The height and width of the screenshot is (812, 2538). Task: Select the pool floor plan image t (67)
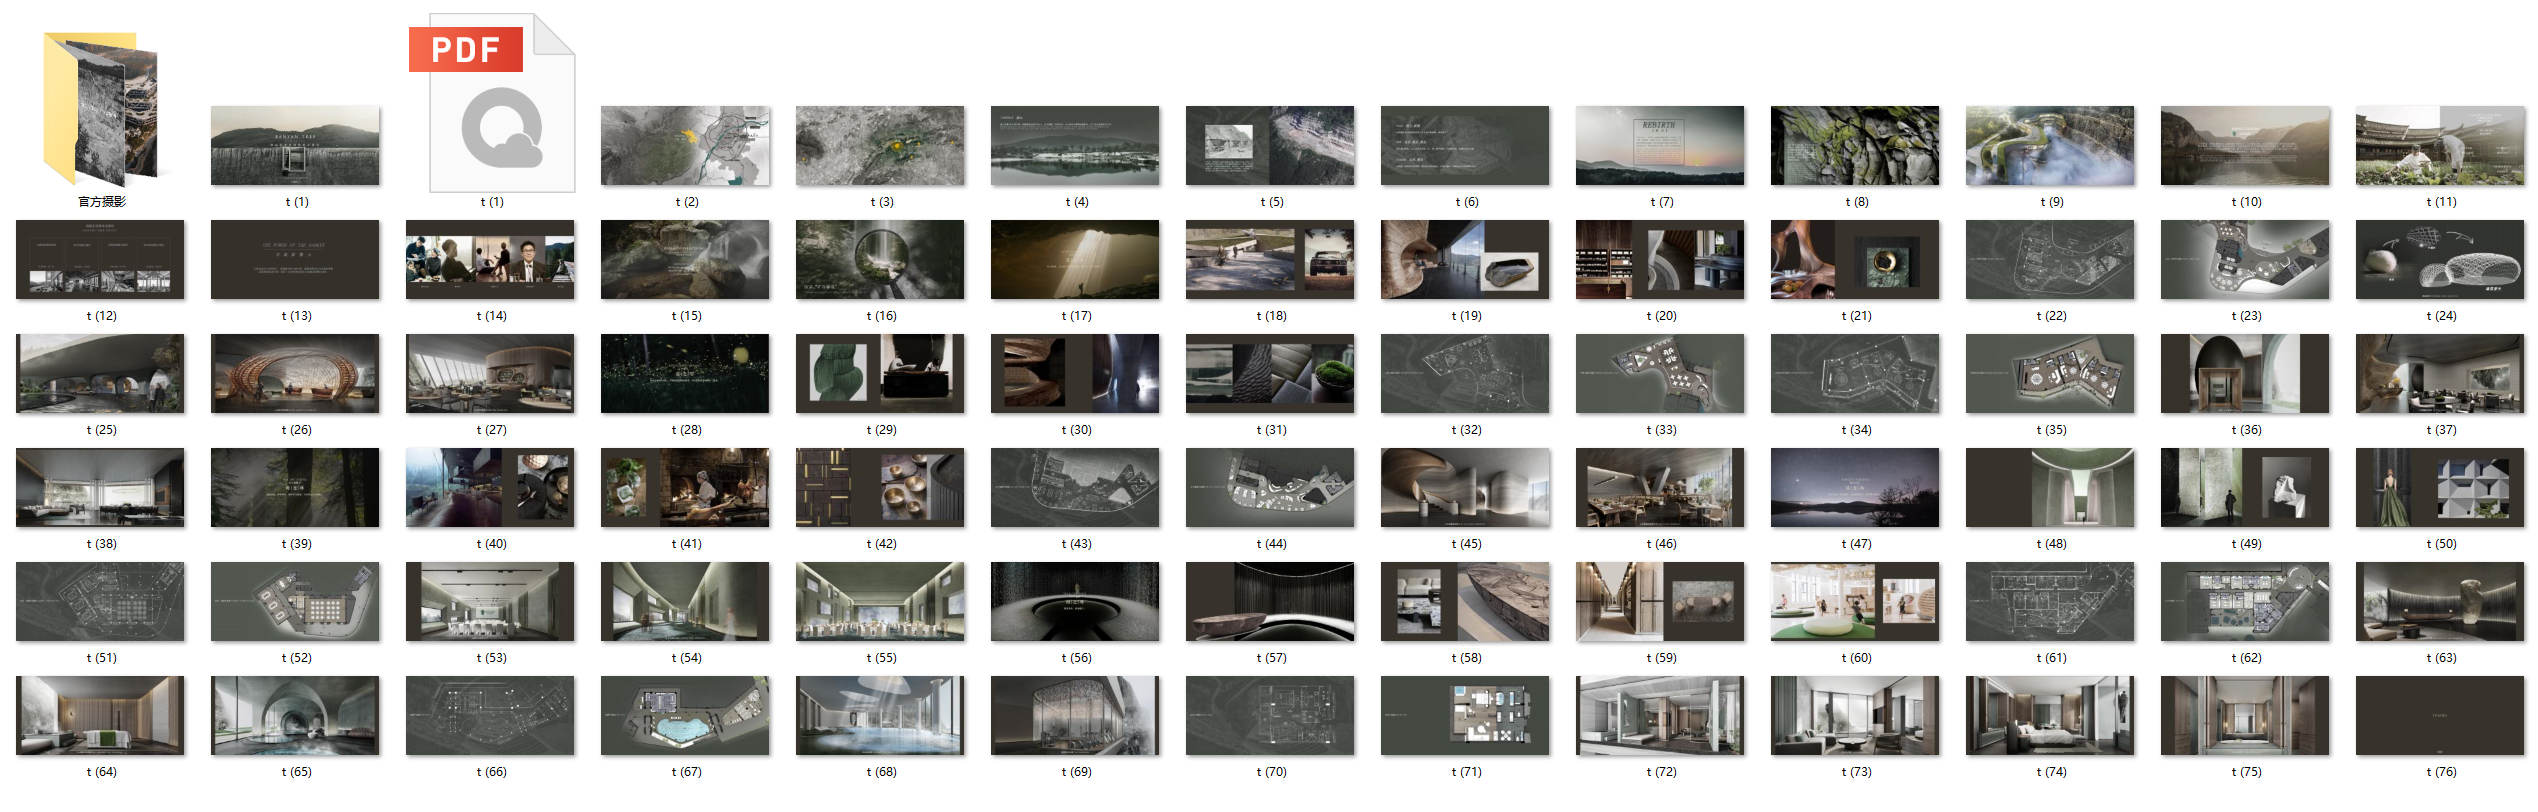(x=685, y=716)
